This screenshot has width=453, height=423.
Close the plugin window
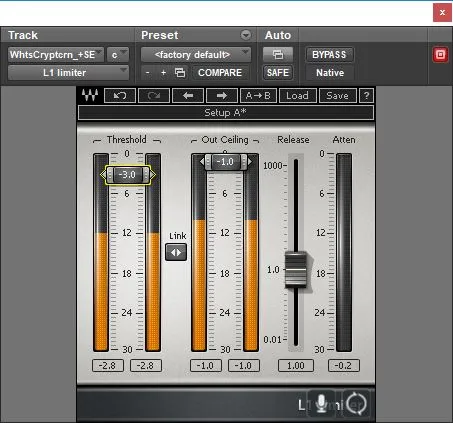tap(442, 13)
